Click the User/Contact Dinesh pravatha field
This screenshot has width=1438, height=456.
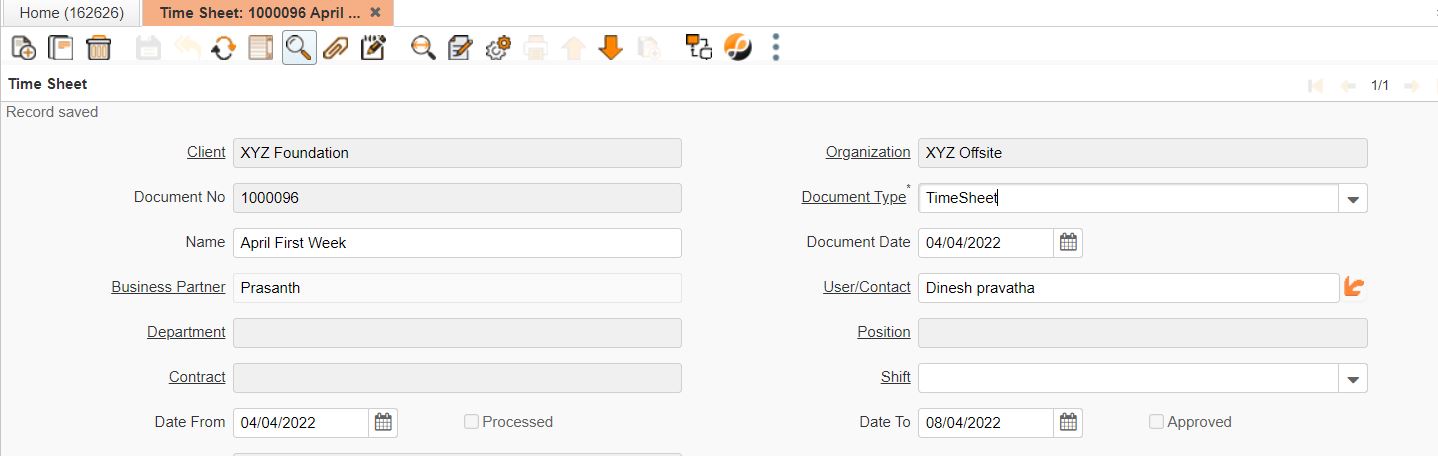point(1128,288)
